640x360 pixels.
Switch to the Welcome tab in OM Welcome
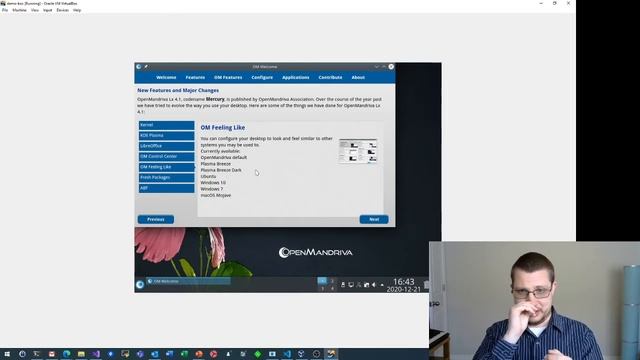(x=166, y=77)
